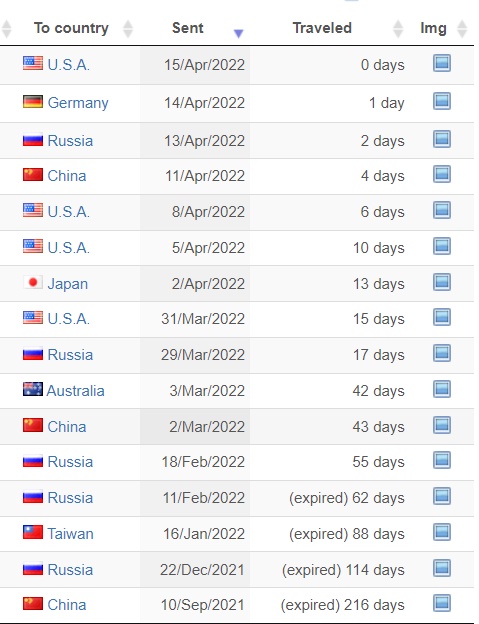Open image icon for the 15/Apr/2022 postcard
Viewport: 479px width, 624px height.
pyautogui.click(x=442, y=63)
